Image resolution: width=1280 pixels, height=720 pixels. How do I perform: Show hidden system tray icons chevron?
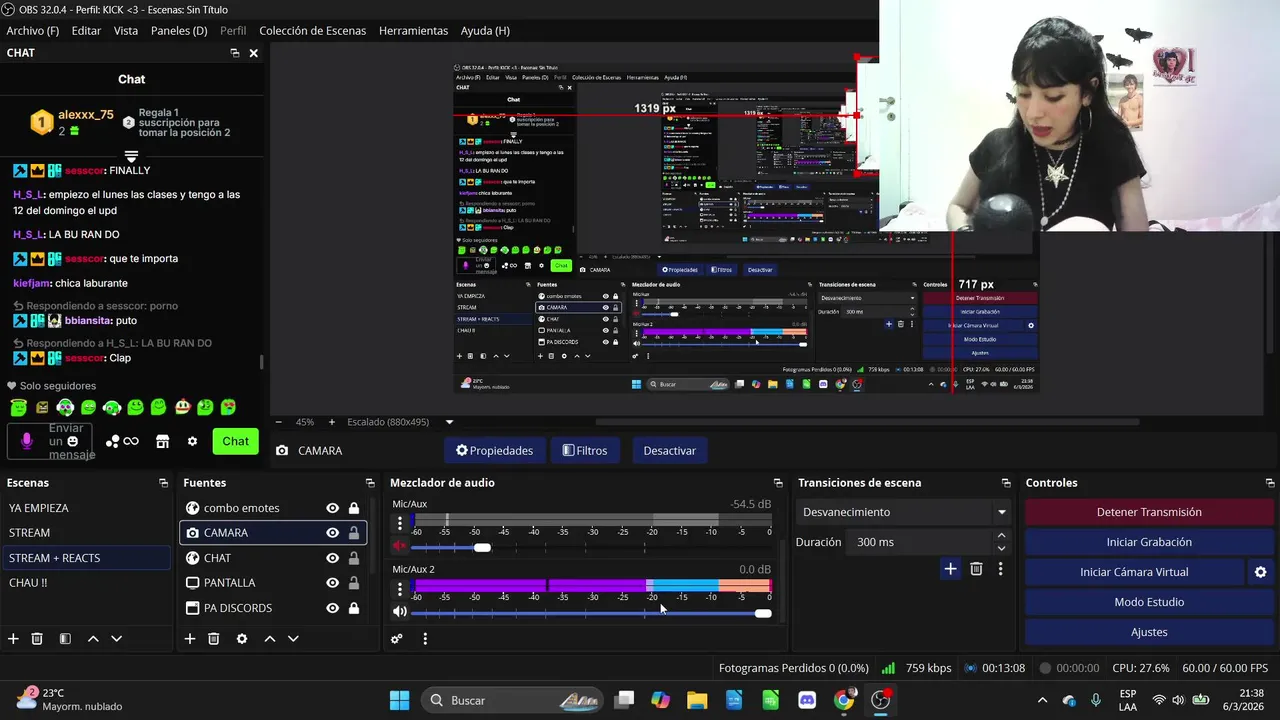click(1042, 700)
